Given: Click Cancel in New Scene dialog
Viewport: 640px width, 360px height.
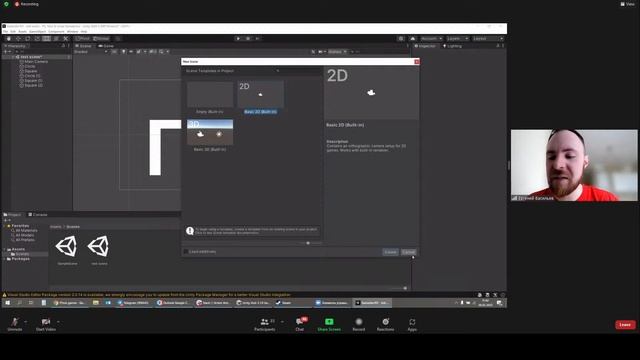Looking at the screenshot, I should pyautogui.click(x=408, y=252).
